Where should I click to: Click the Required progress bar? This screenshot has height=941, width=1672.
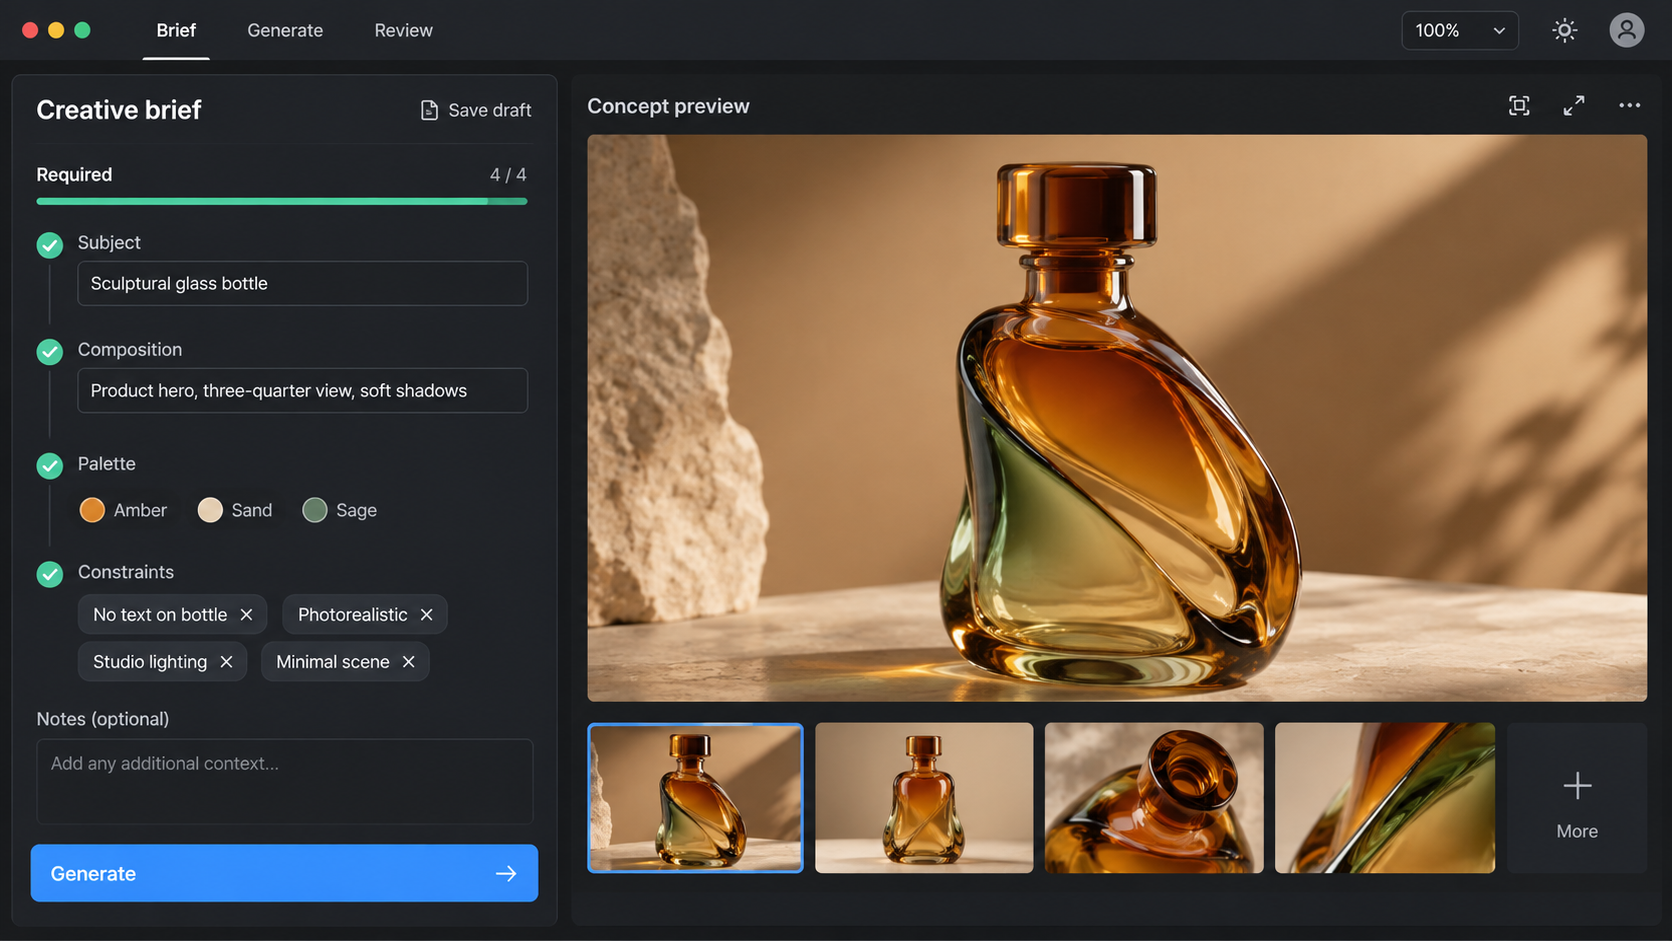pos(282,201)
